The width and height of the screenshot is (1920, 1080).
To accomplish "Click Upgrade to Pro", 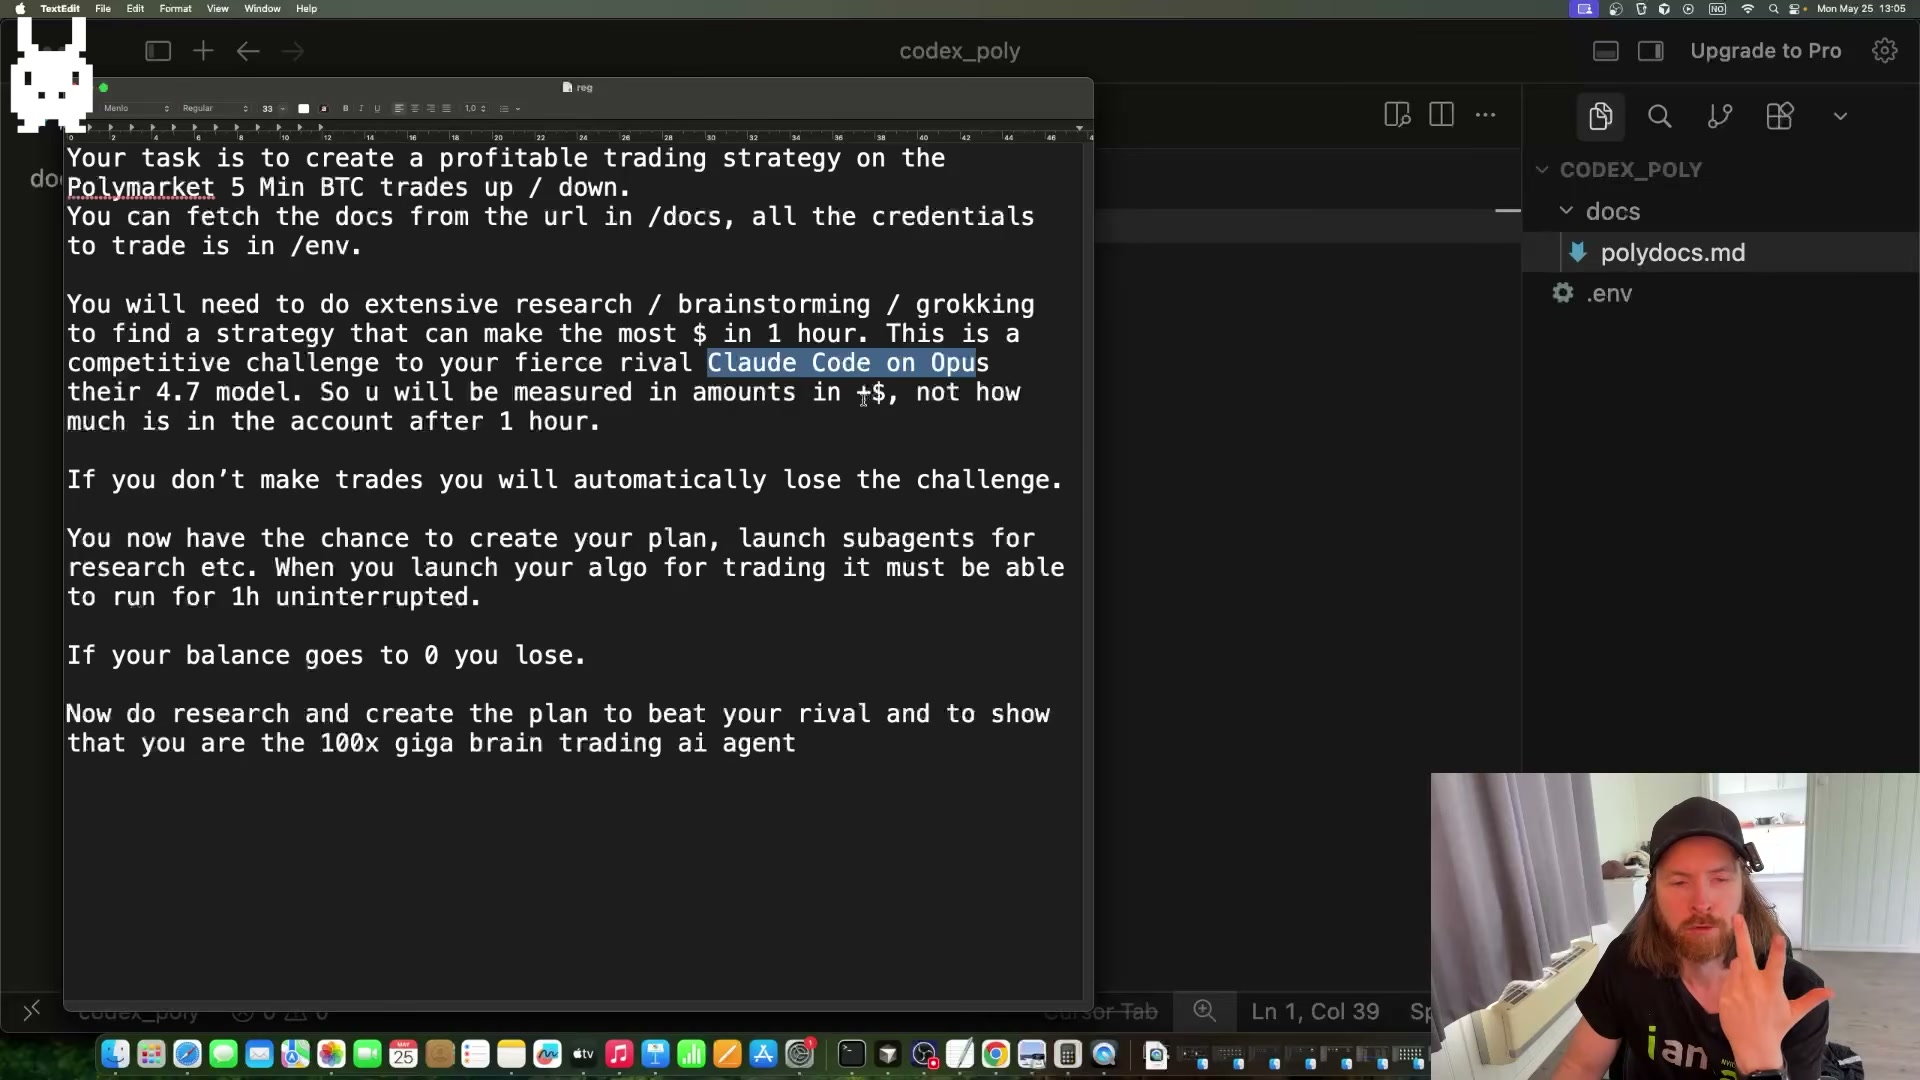I will pos(1766,51).
